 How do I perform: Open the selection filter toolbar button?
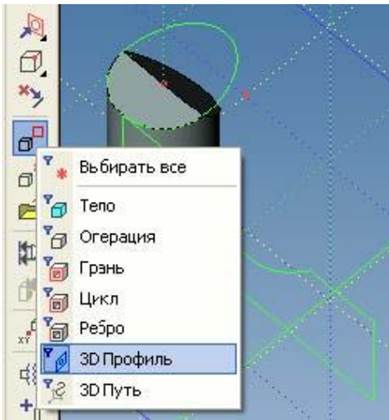point(30,138)
